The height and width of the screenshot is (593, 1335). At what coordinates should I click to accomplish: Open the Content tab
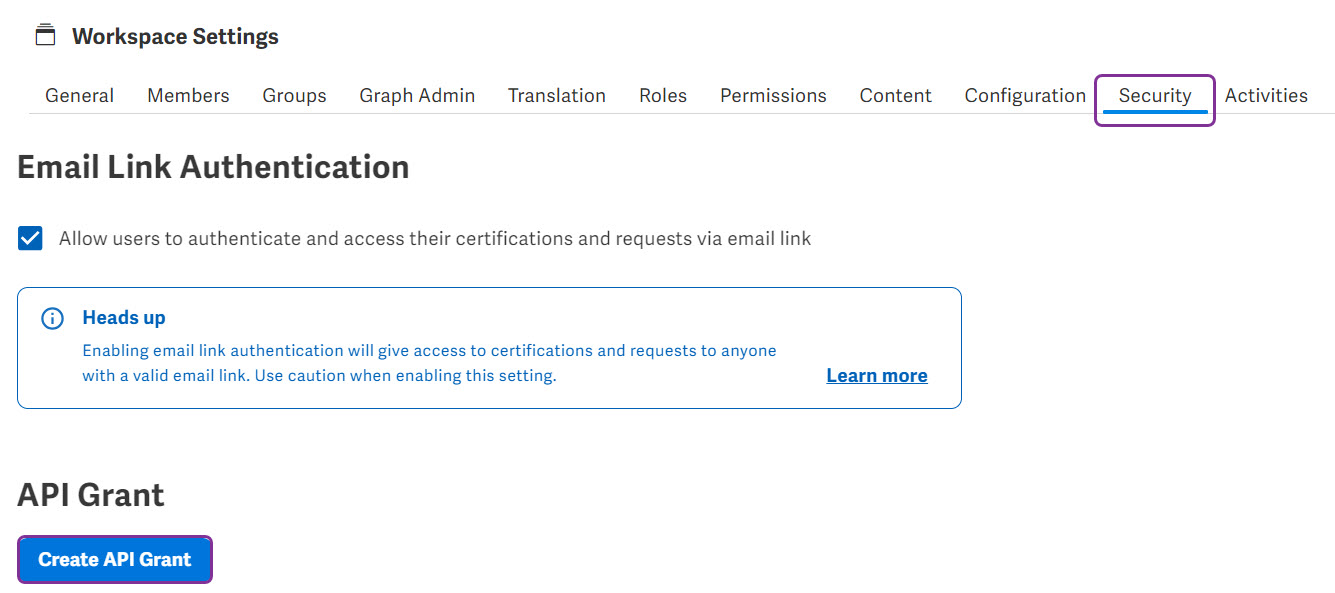coord(895,95)
